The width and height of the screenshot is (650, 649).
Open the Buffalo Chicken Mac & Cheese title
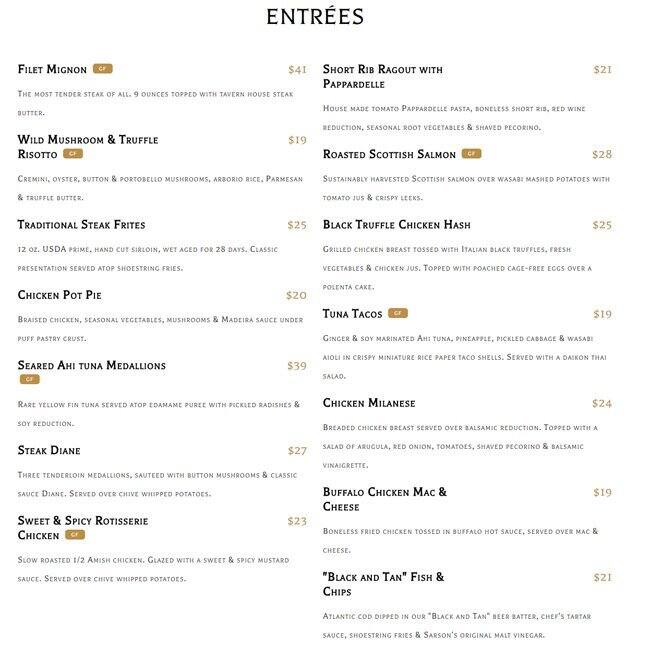tap(384, 499)
